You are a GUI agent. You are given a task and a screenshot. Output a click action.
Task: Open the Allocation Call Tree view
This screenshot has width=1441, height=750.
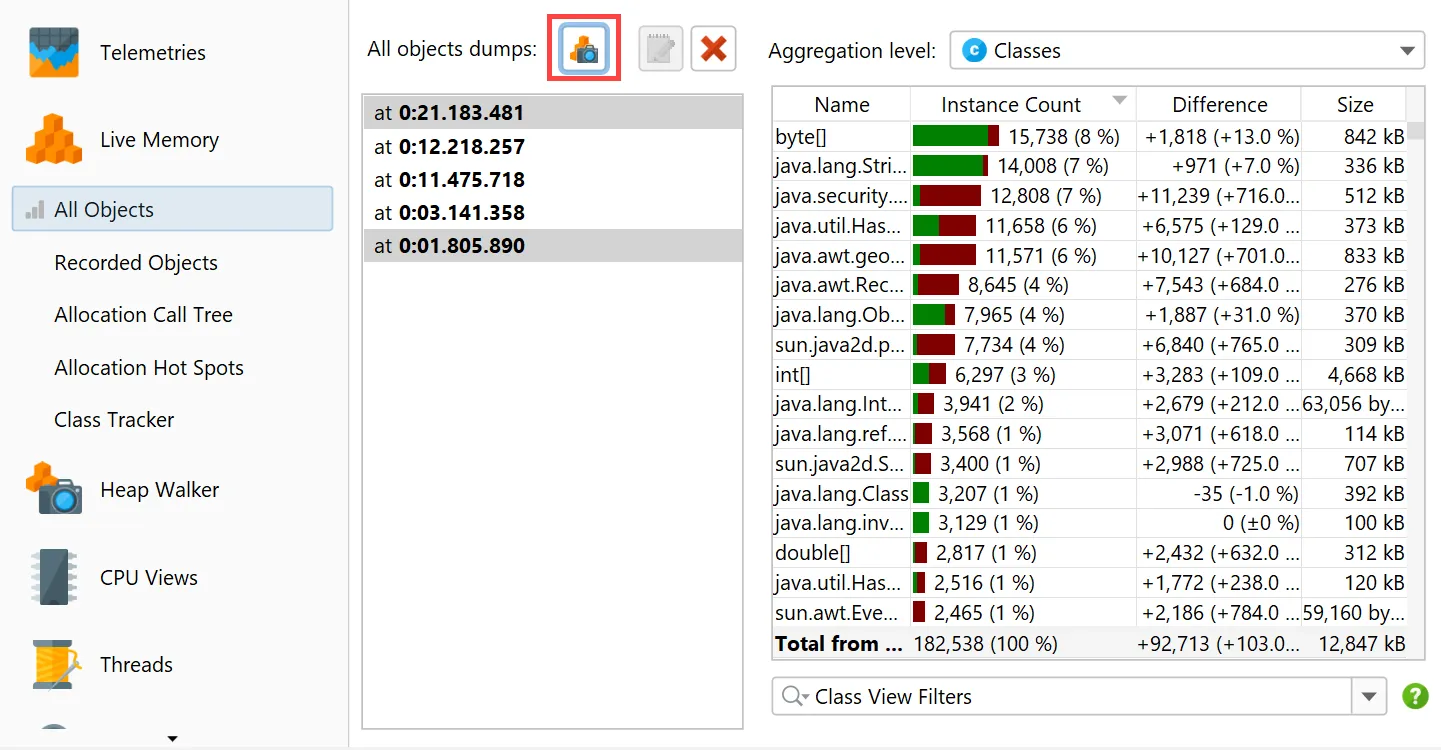(143, 315)
